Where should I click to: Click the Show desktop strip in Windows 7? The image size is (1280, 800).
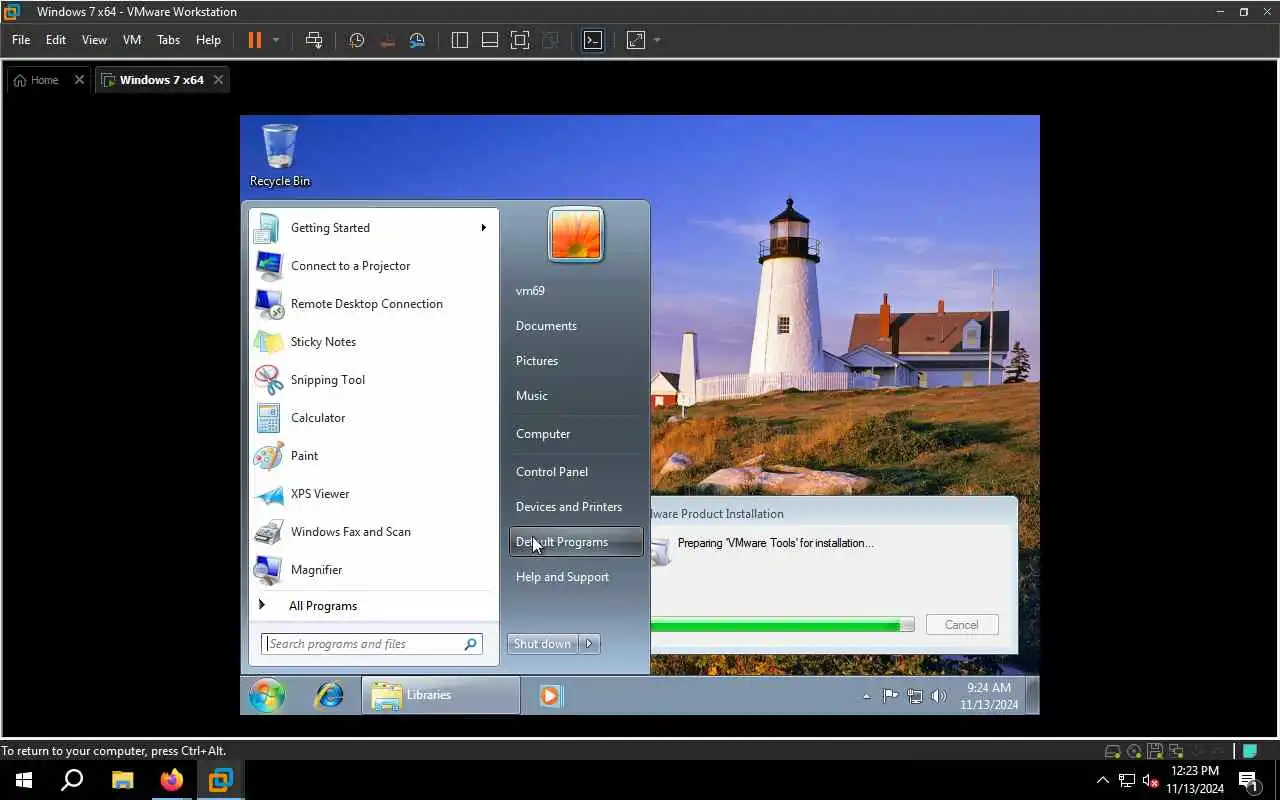tap(1033, 695)
